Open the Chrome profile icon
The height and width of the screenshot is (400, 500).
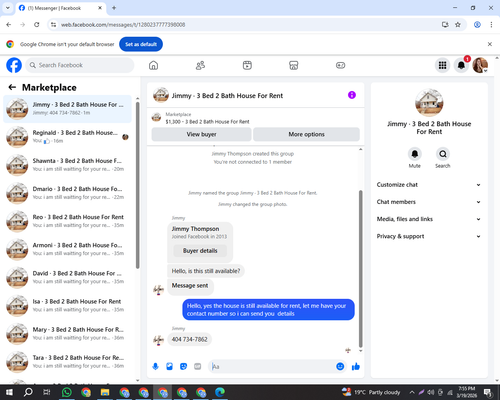click(x=477, y=25)
